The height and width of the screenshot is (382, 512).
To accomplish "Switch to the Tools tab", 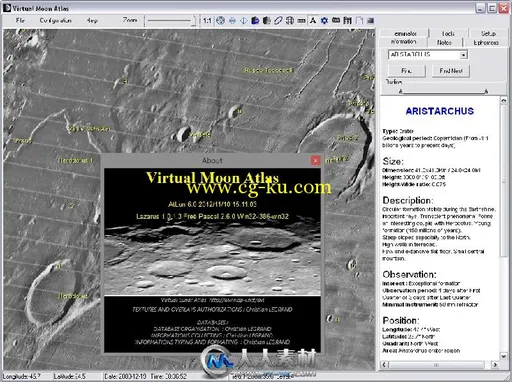I will pos(448,33).
